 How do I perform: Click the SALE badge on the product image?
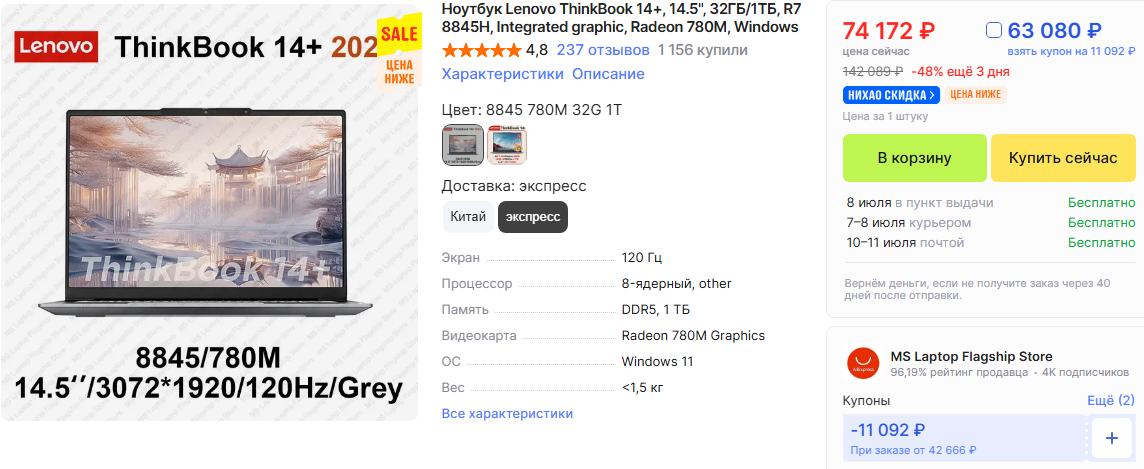(x=398, y=34)
